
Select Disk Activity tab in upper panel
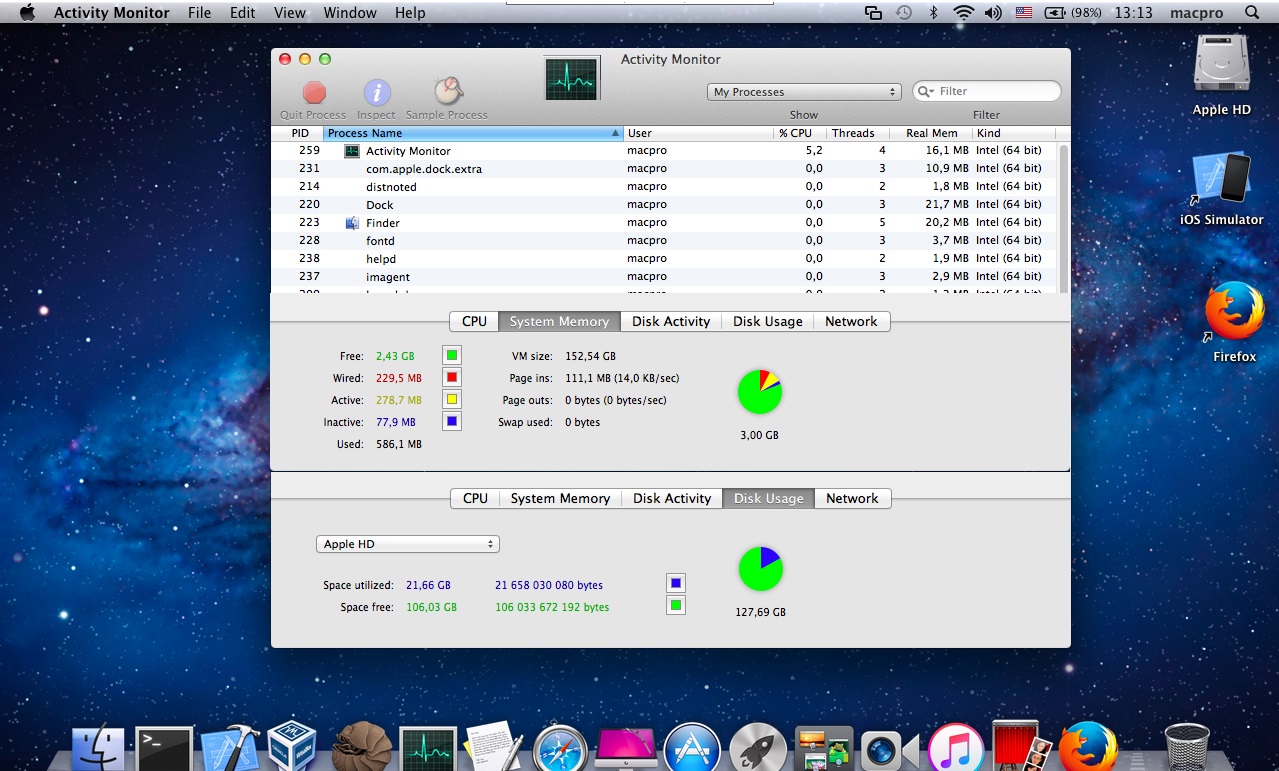(x=671, y=321)
